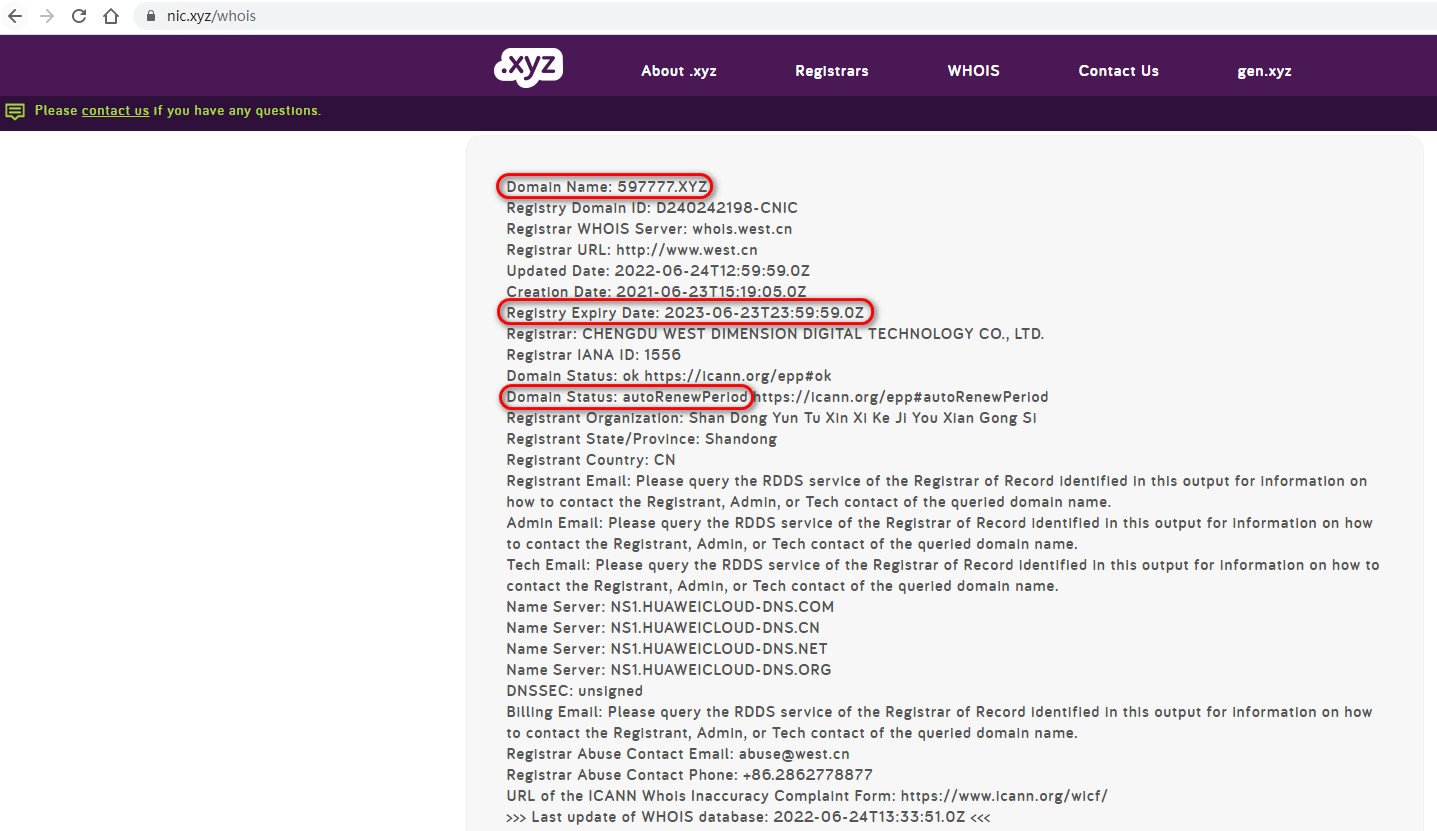This screenshot has width=1437, height=831.
Task: Open the Registrars page
Action: [832, 71]
